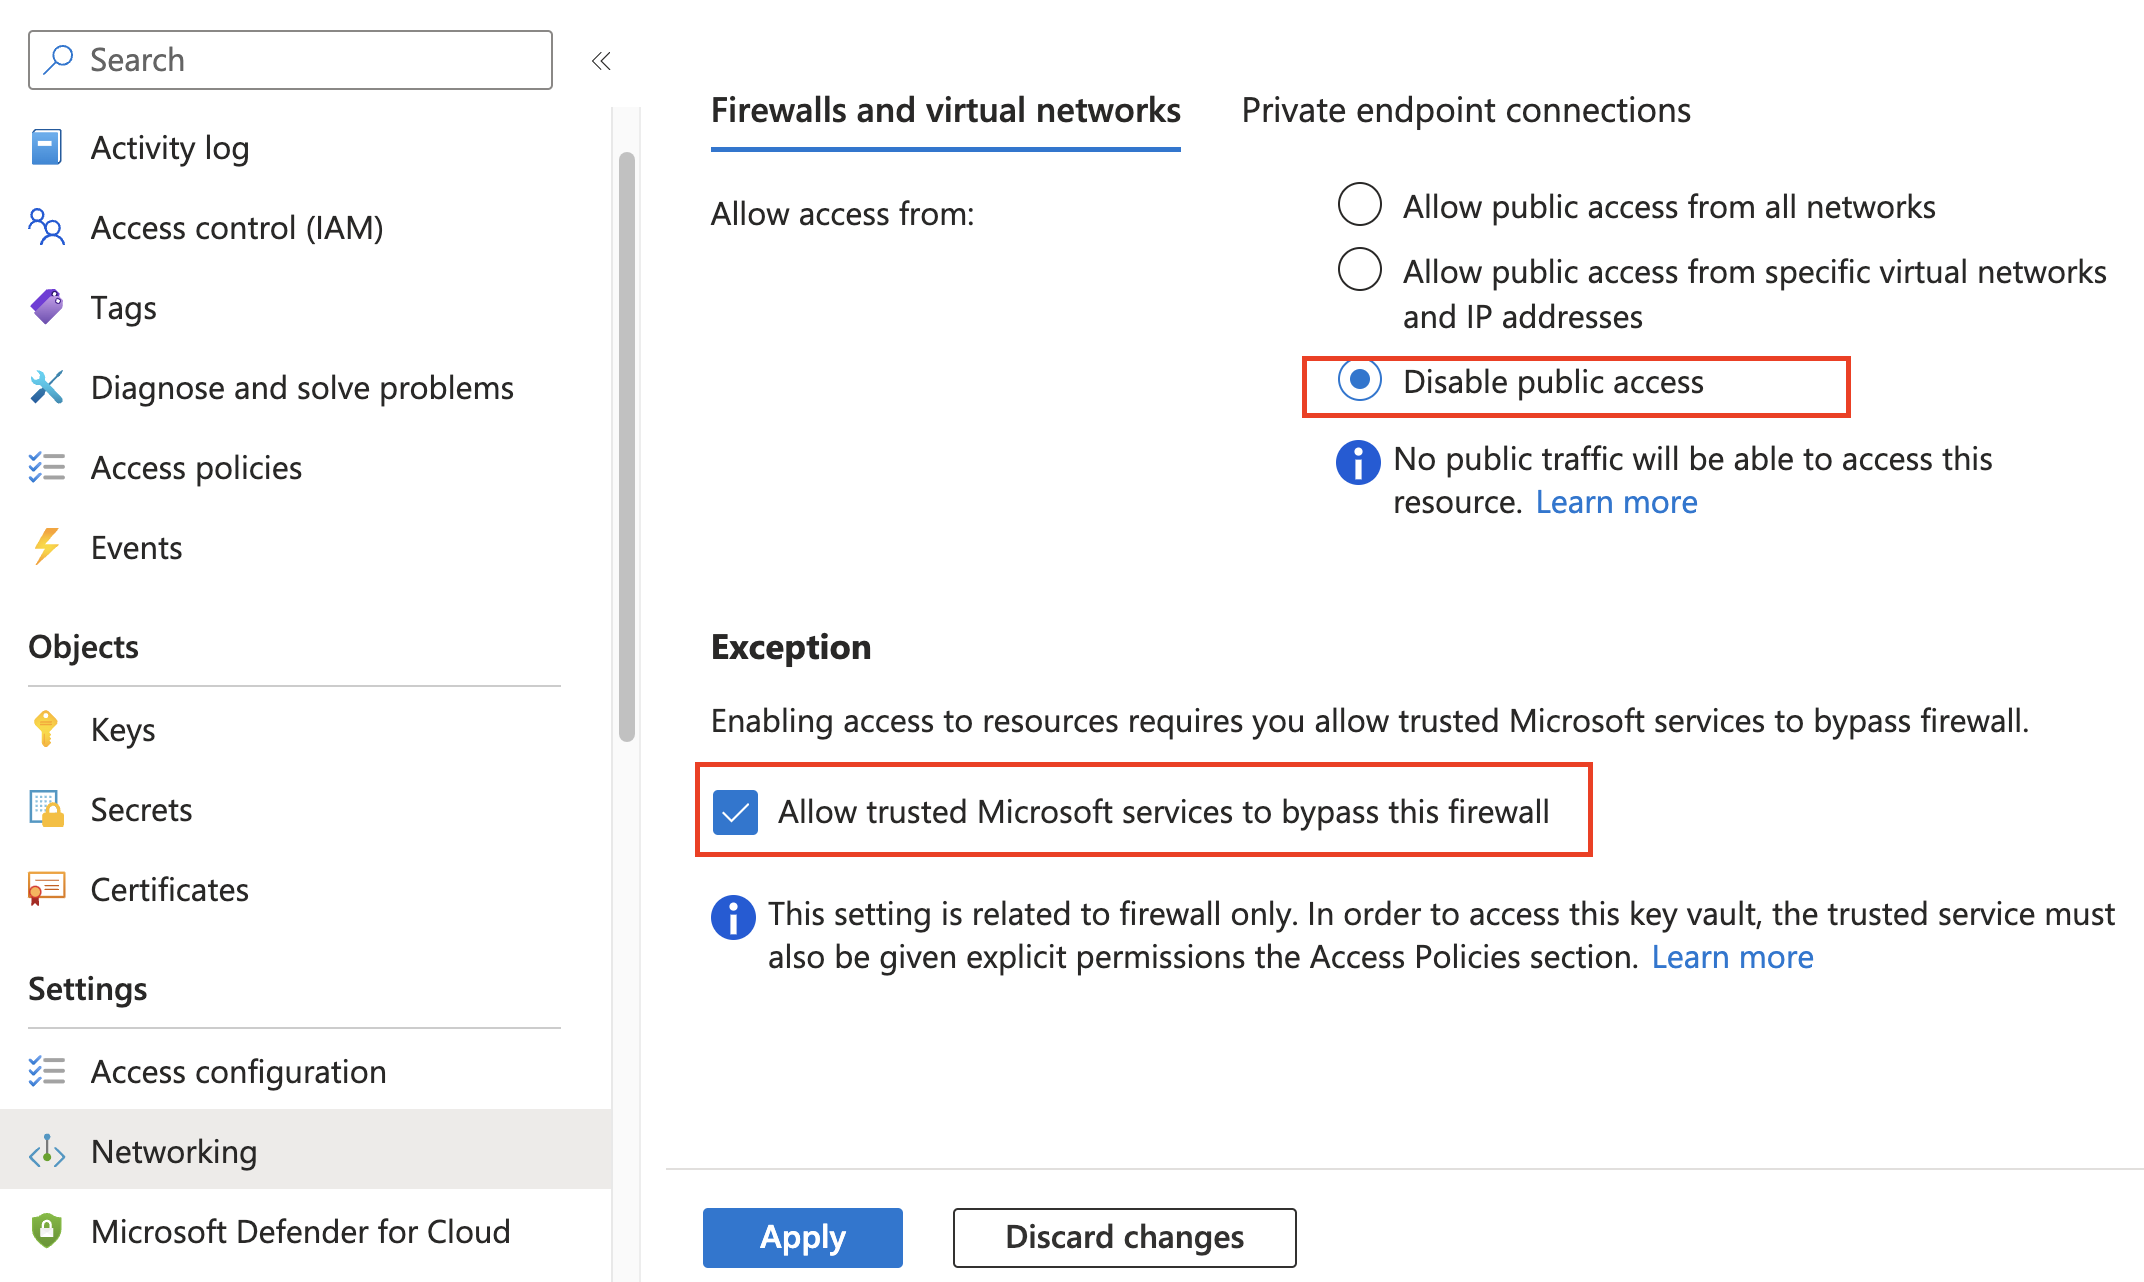The image size is (2144, 1282).
Task: Select the Firewalls and virtual networks tab
Action: [945, 110]
